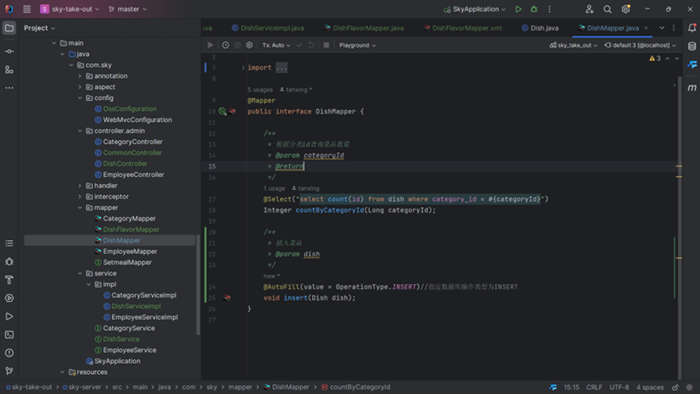Open the sky-take-out project dropdown
The image size is (700, 394).
click(x=70, y=9)
